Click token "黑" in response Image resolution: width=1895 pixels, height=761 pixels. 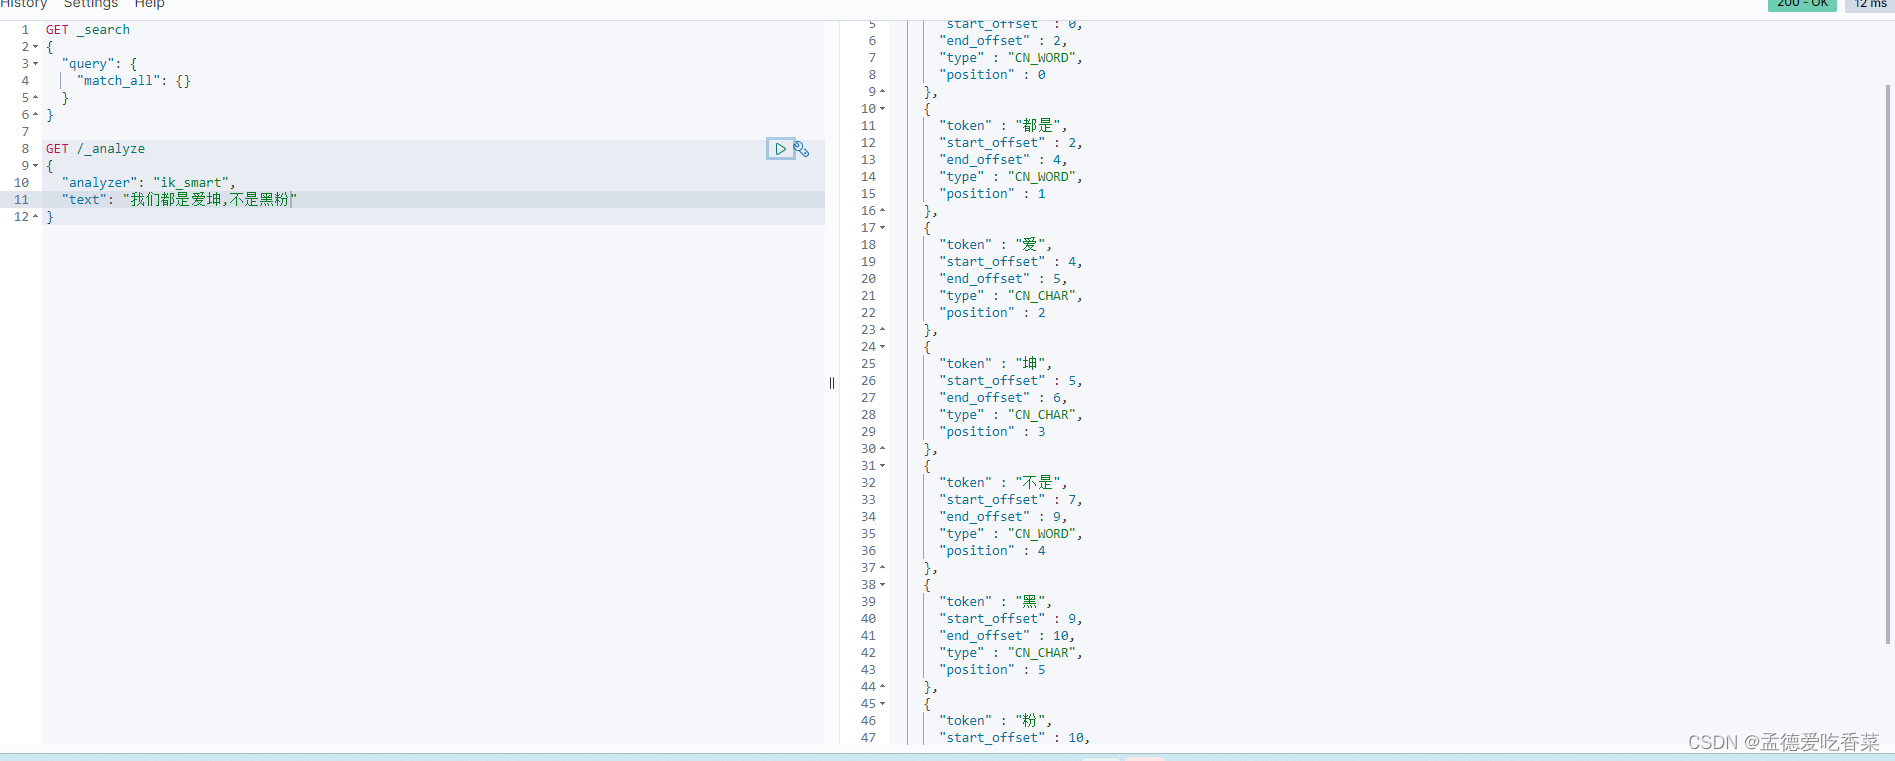[x=995, y=602]
